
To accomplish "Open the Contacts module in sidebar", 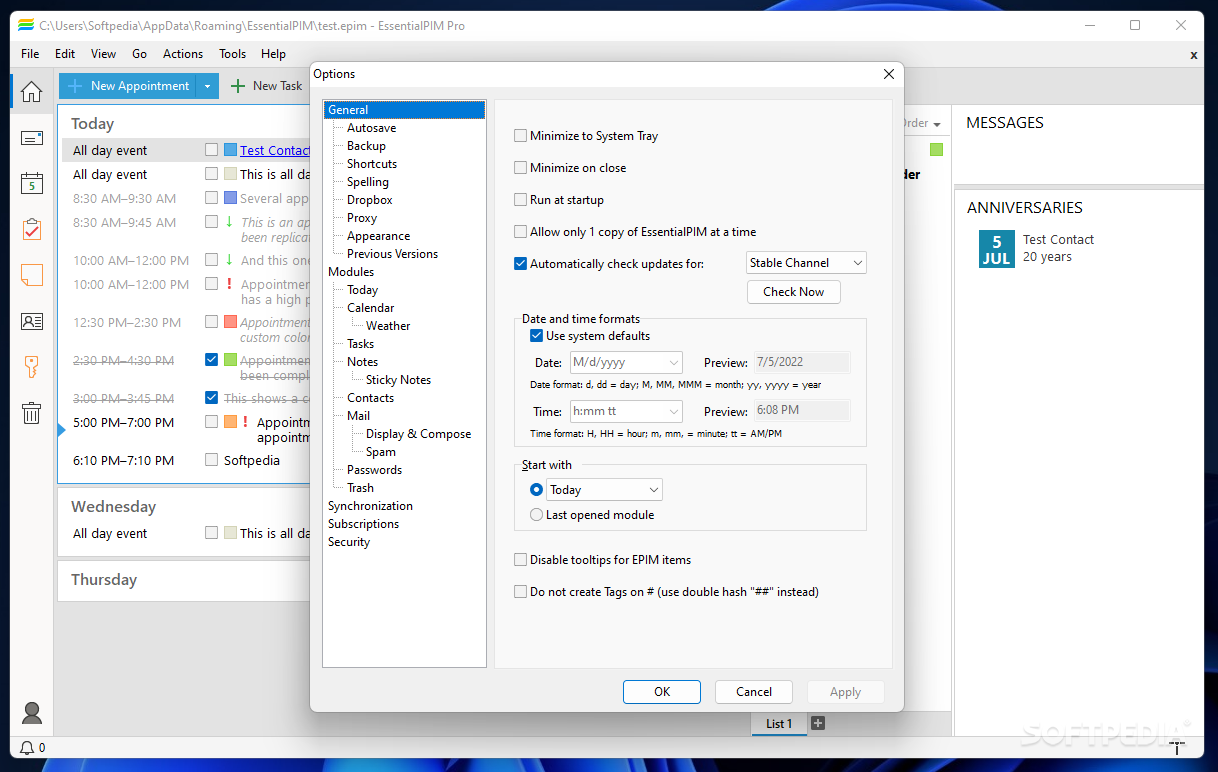I will [32, 321].
